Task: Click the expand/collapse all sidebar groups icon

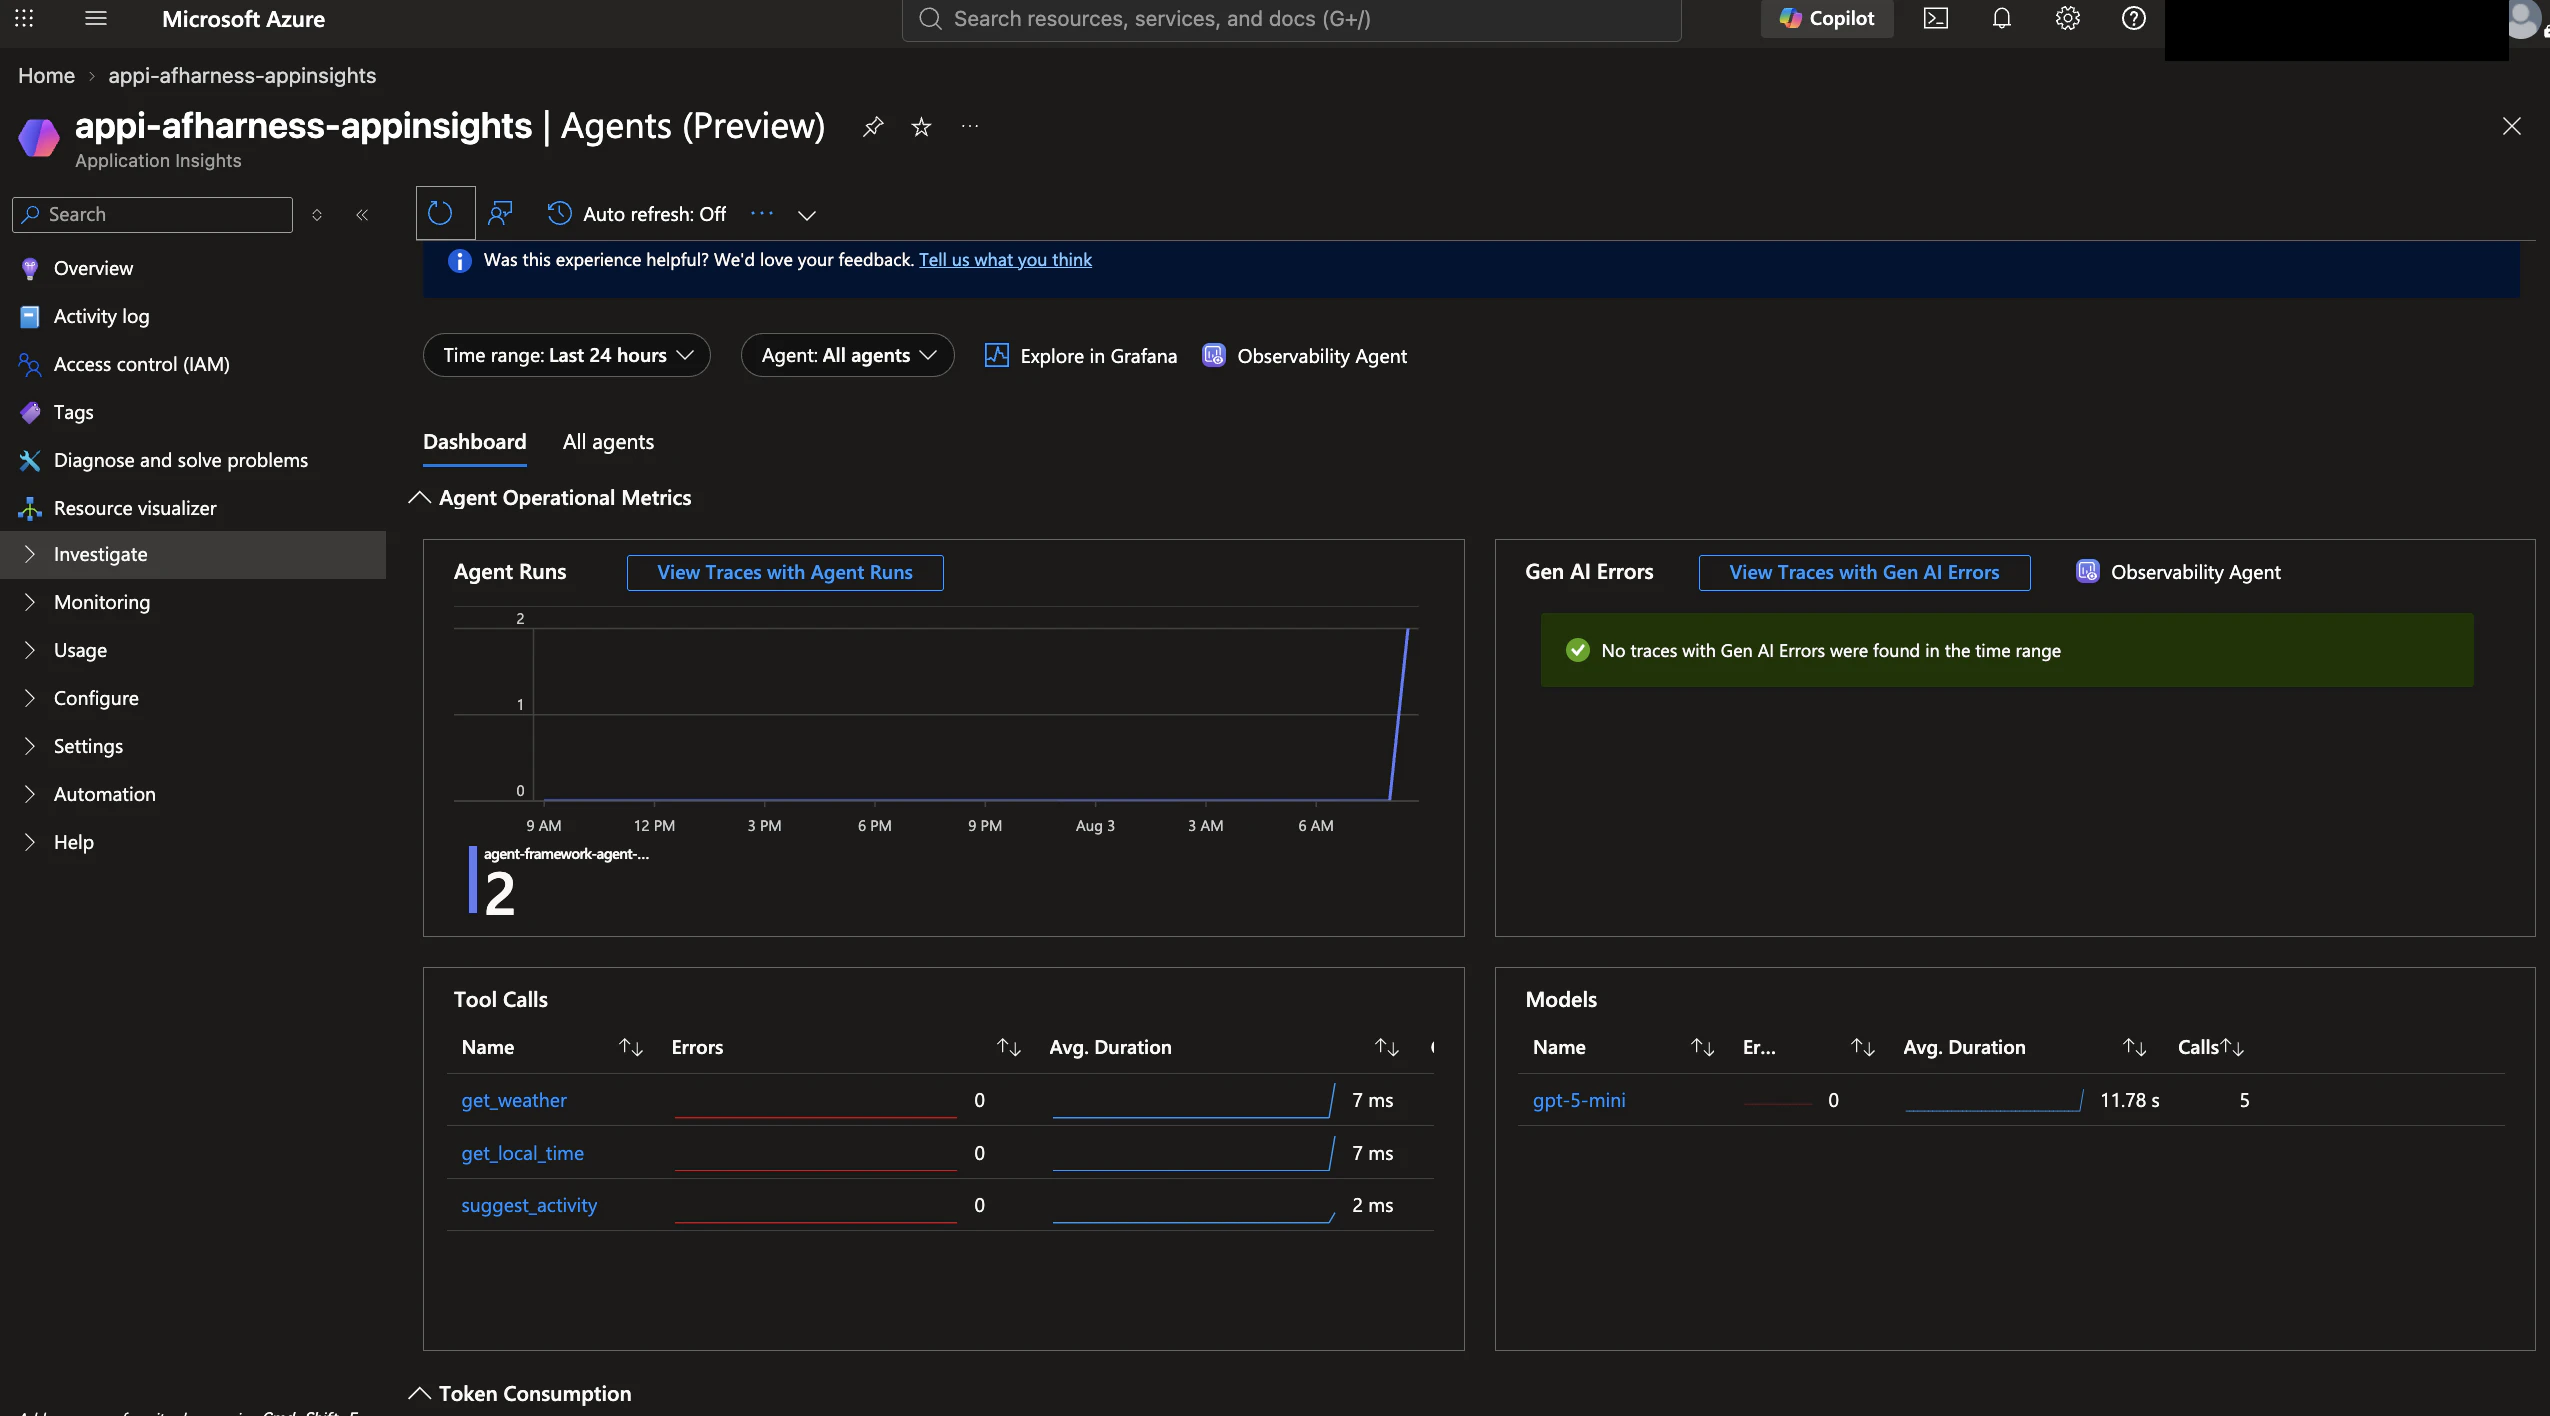Action: click(317, 215)
